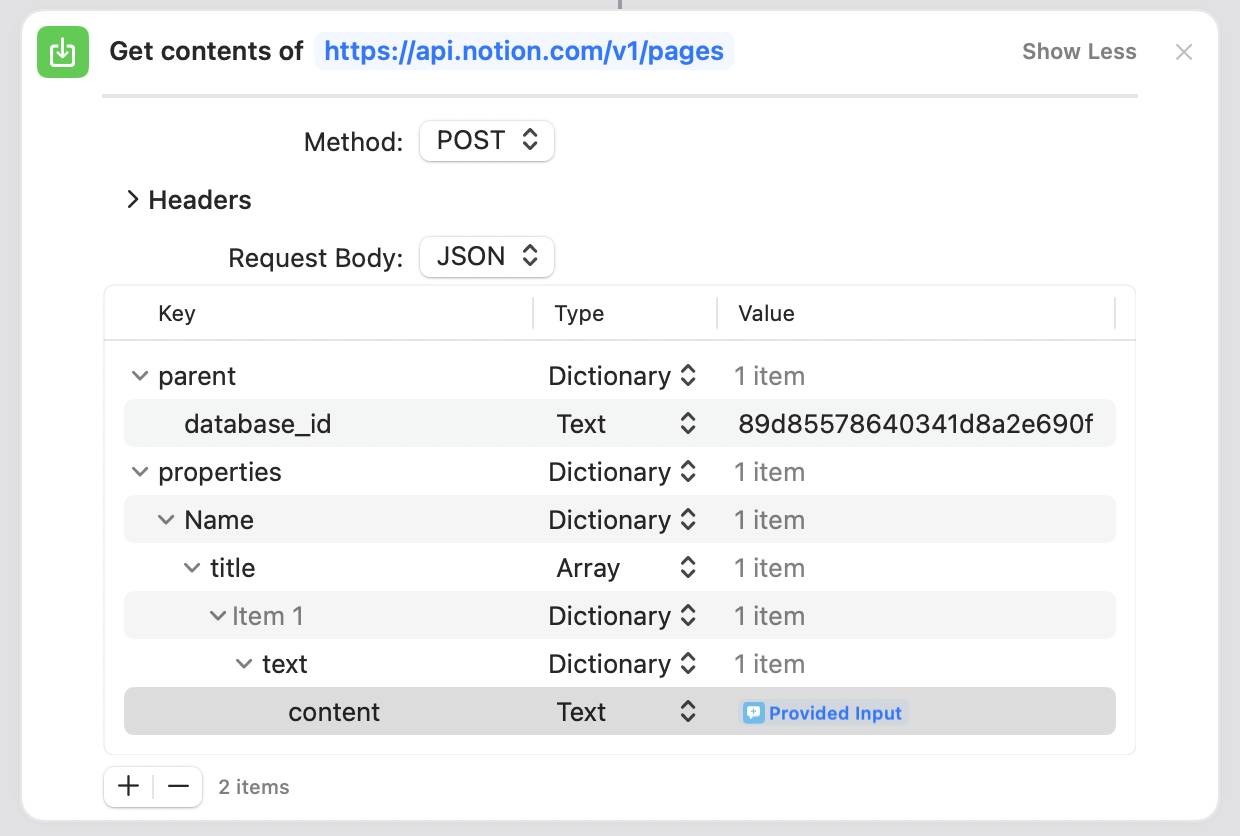Select the text key label
The height and width of the screenshot is (836, 1240).
285,665
